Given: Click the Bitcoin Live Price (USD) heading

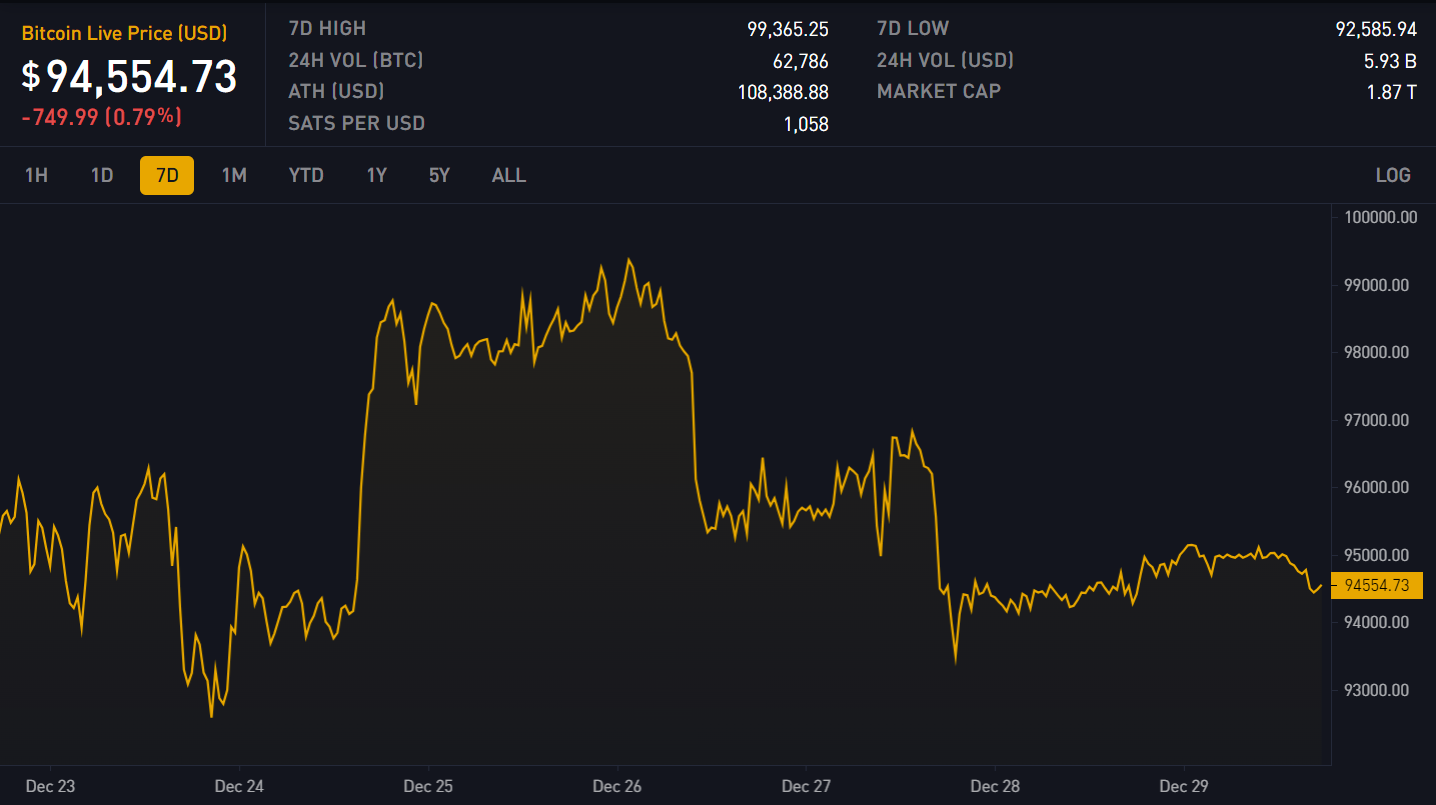Looking at the screenshot, I should click(x=124, y=33).
